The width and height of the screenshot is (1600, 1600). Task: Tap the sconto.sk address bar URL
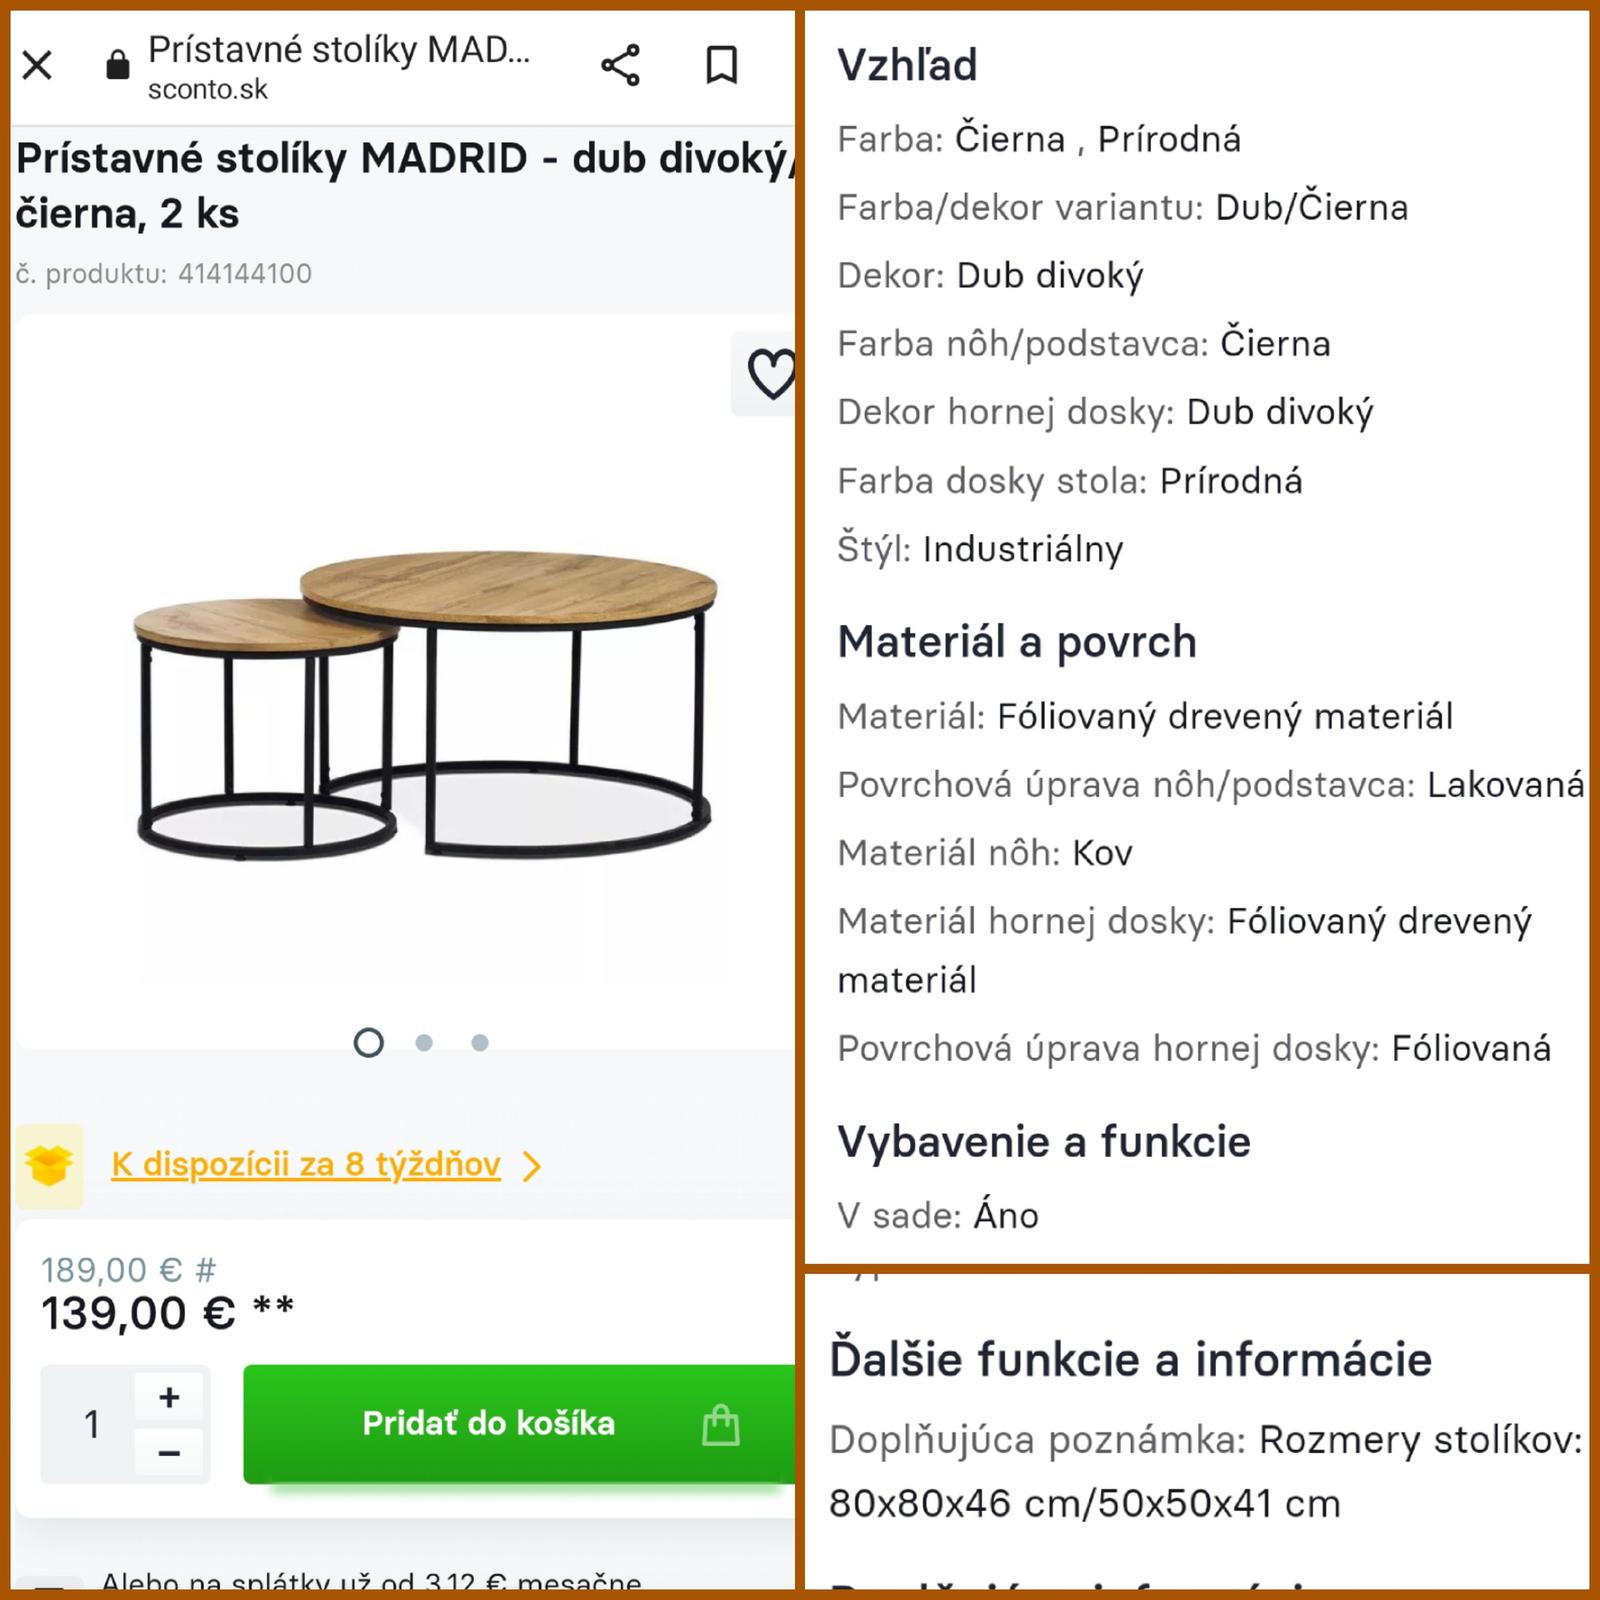(x=208, y=90)
